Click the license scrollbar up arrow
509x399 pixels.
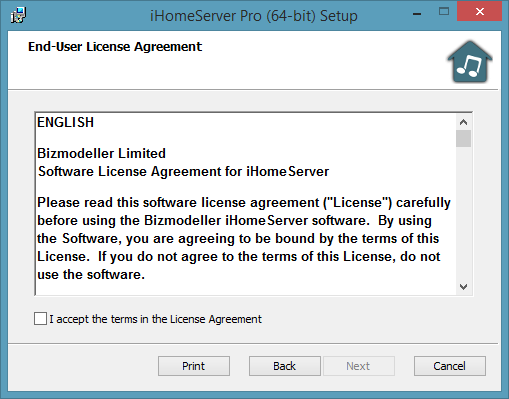463,122
